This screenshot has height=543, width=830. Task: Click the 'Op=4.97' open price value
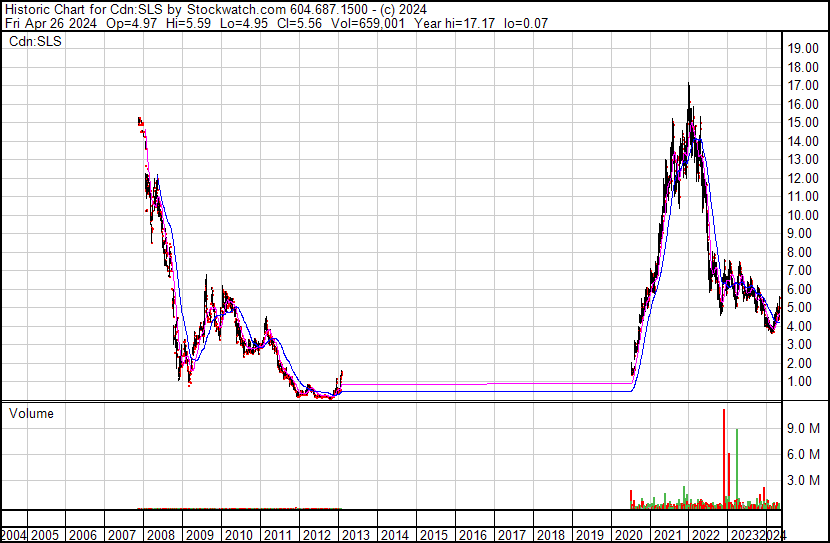point(131,23)
